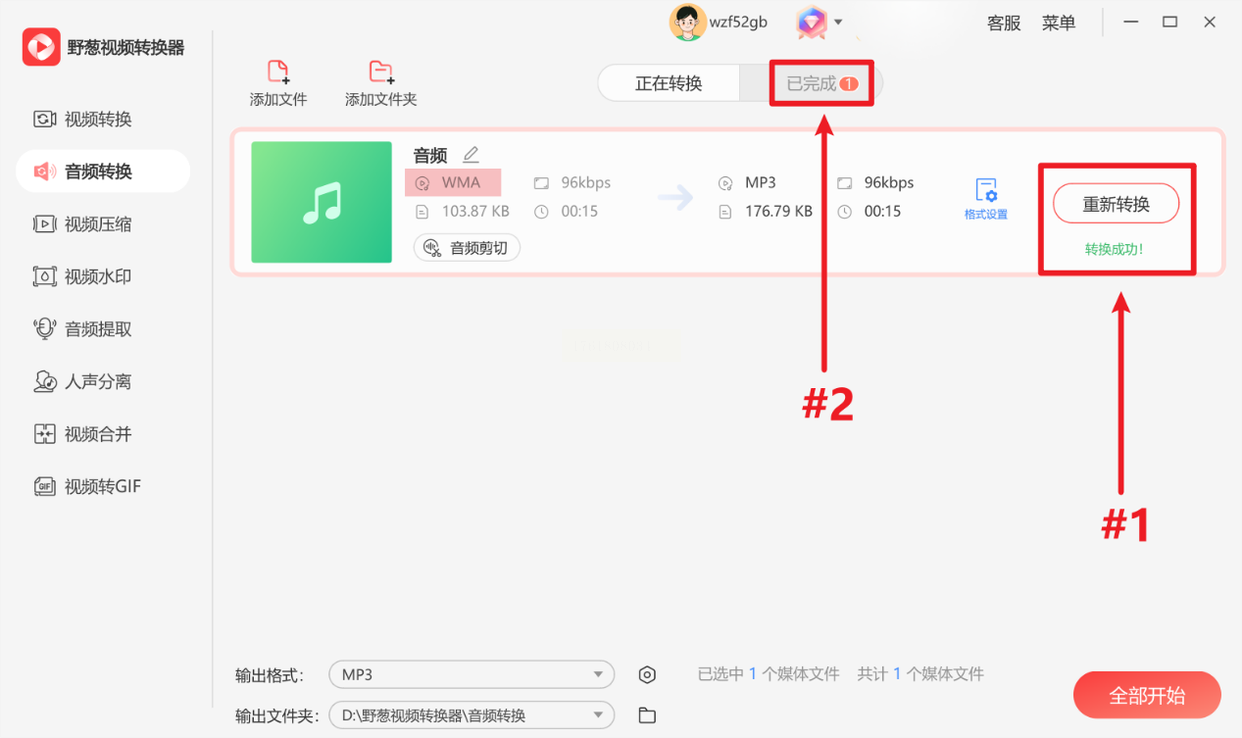Click the target MP3 format label
This screenshot has height=738, width=1242.
(761, 182)
